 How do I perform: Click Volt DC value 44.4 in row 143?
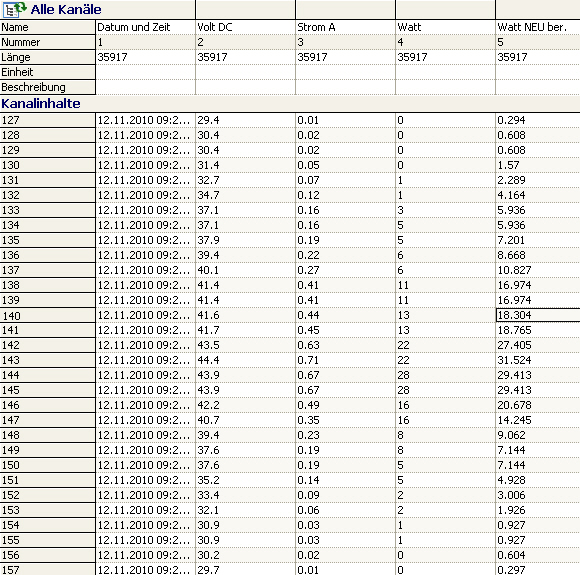[208, 360]
